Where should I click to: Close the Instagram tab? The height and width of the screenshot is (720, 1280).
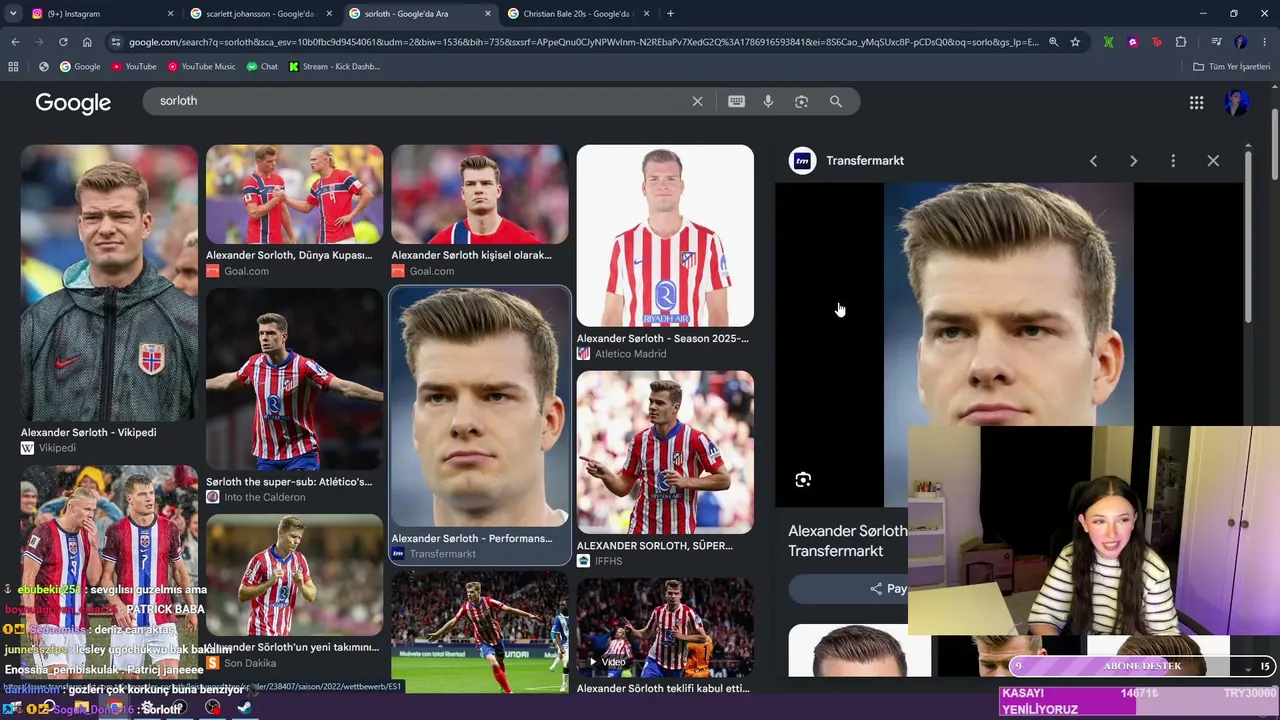coord(170,14)
